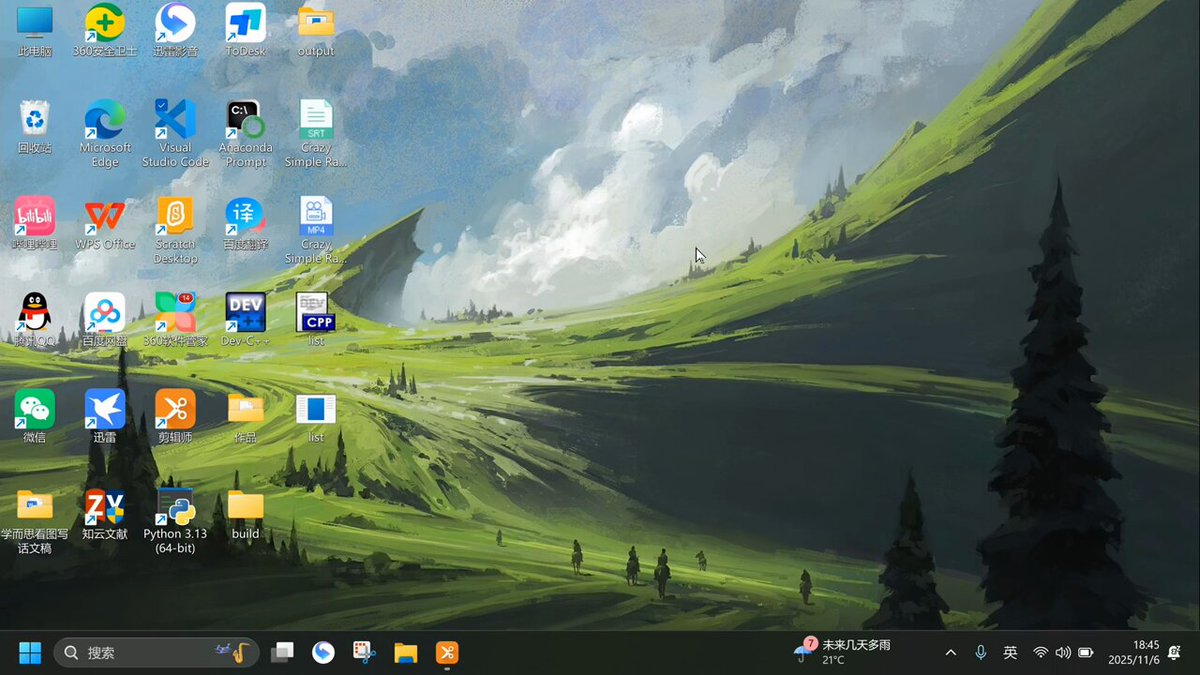The height and width of the screenshot is (675, 1200).
Task: Click the Scratch Desktop shortcut
Action: click(x=175, y=230)
